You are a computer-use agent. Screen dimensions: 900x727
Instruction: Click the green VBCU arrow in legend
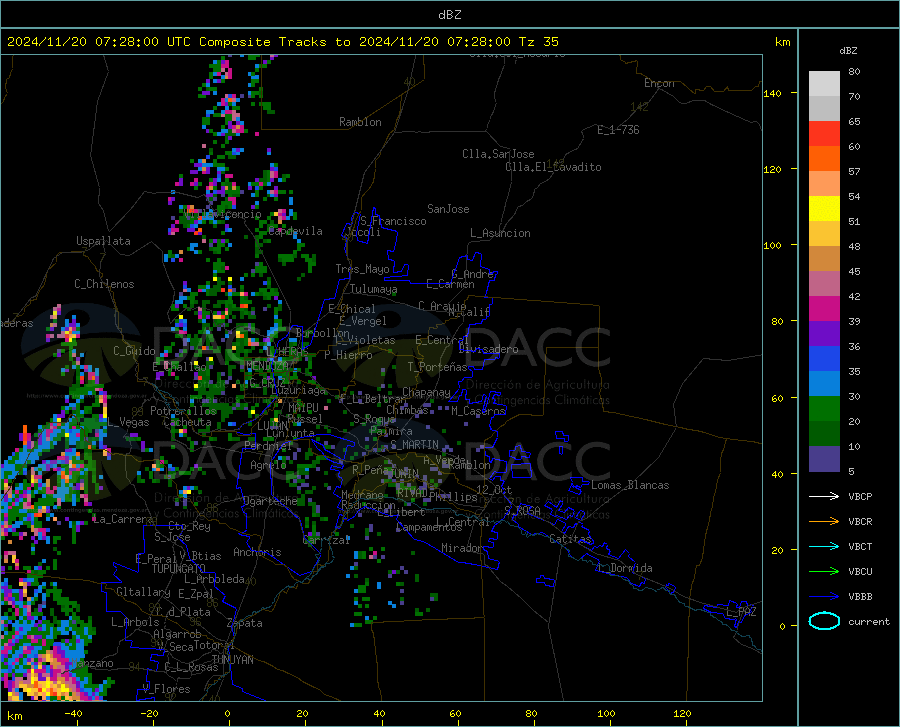coord(824,571)
